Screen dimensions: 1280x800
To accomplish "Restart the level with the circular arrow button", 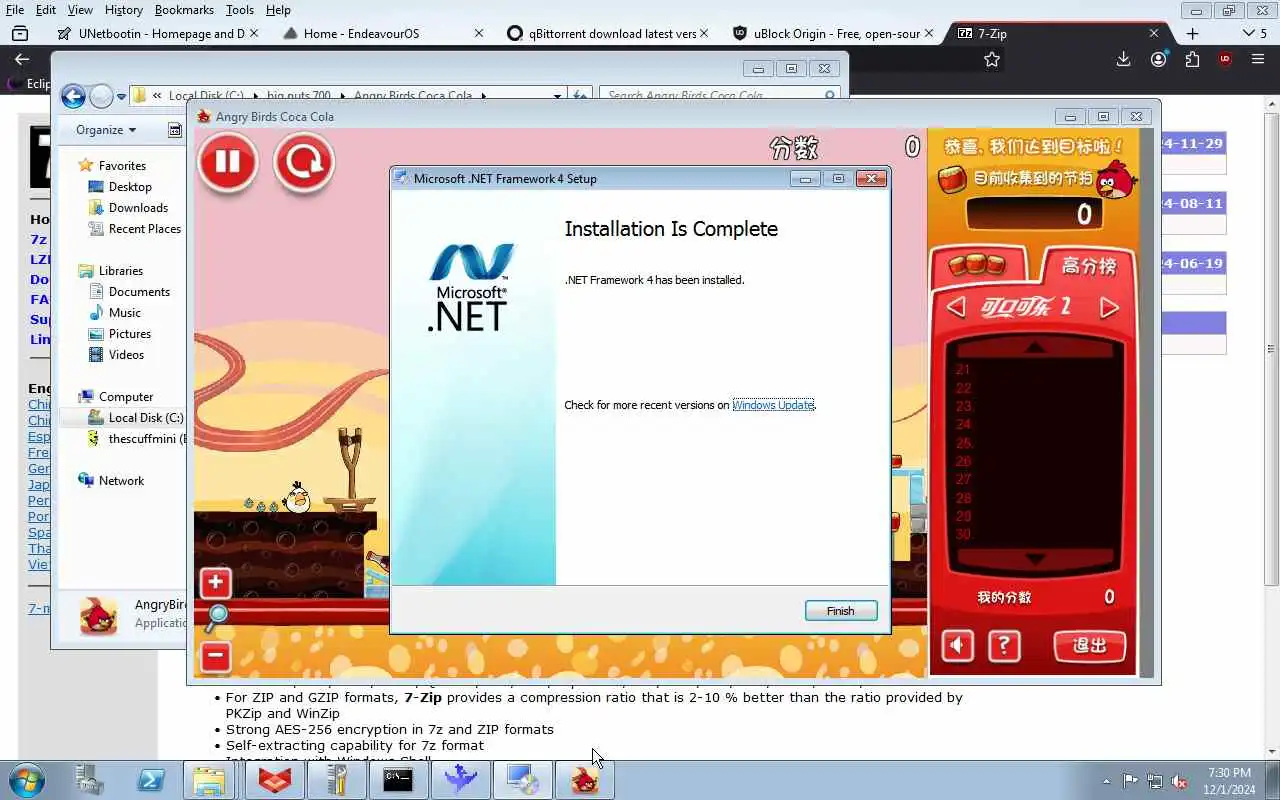I will click(304, 162).
